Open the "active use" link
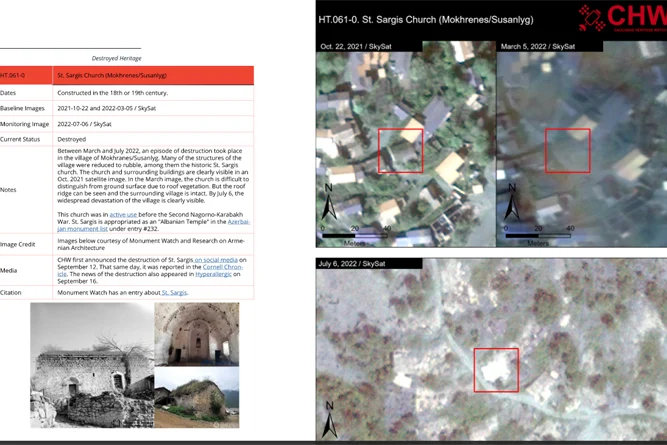Screen dimensions: 667x445 123,214
